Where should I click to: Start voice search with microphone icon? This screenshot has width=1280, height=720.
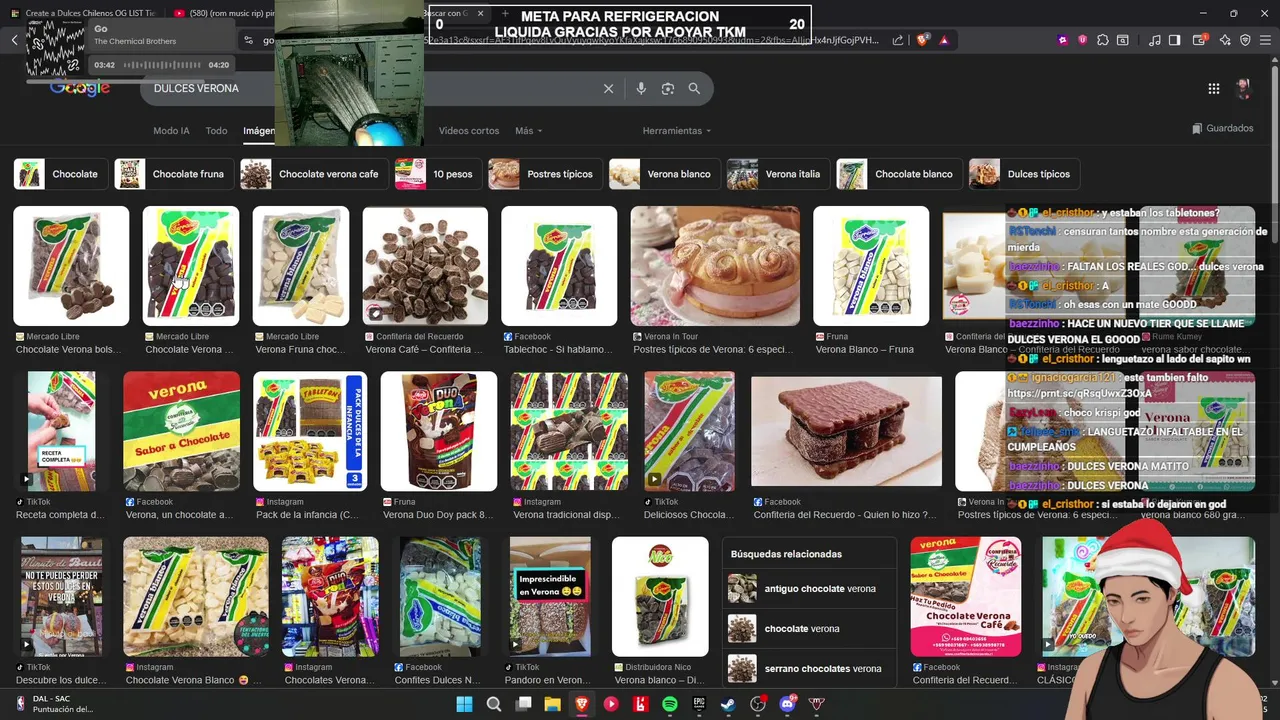(641, 89)
